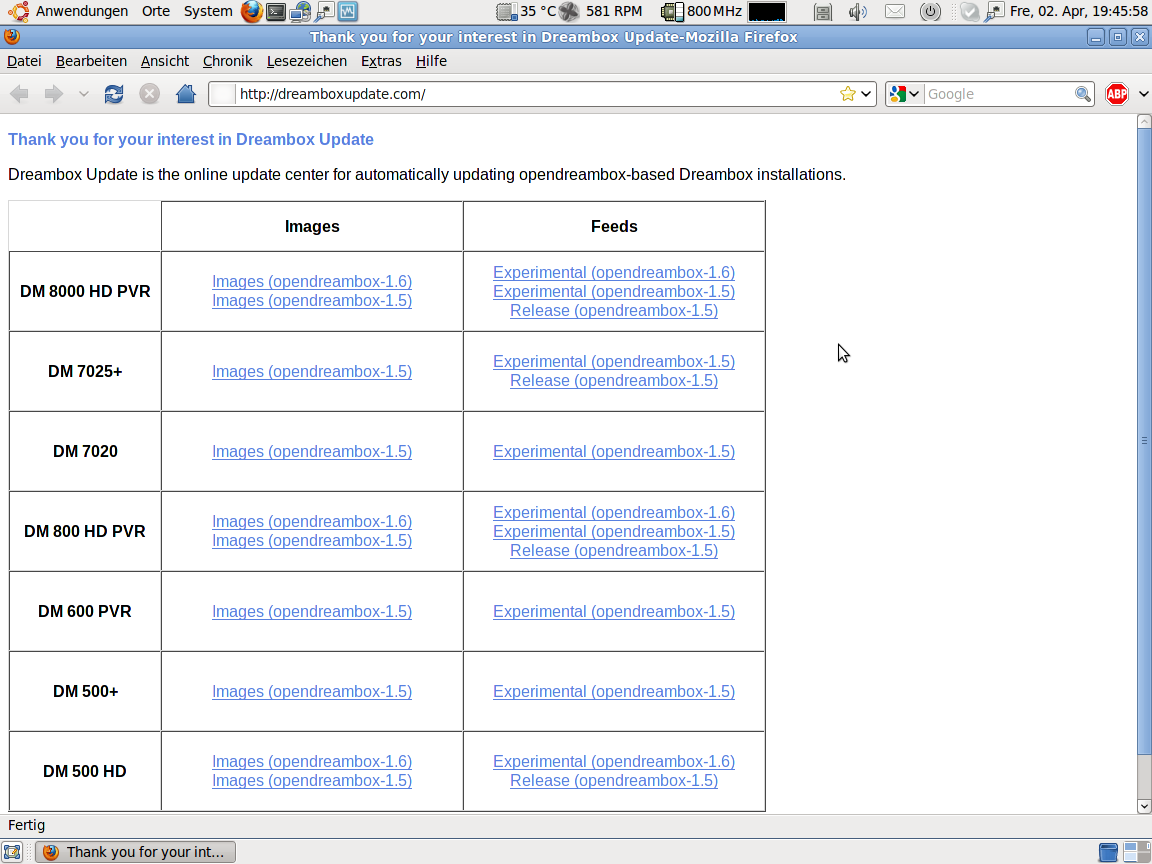The width and height of the screenshot is (1152, 864).
Task: Click the Adblock Plus ABP icon
Action: [x=1117, y=94]
